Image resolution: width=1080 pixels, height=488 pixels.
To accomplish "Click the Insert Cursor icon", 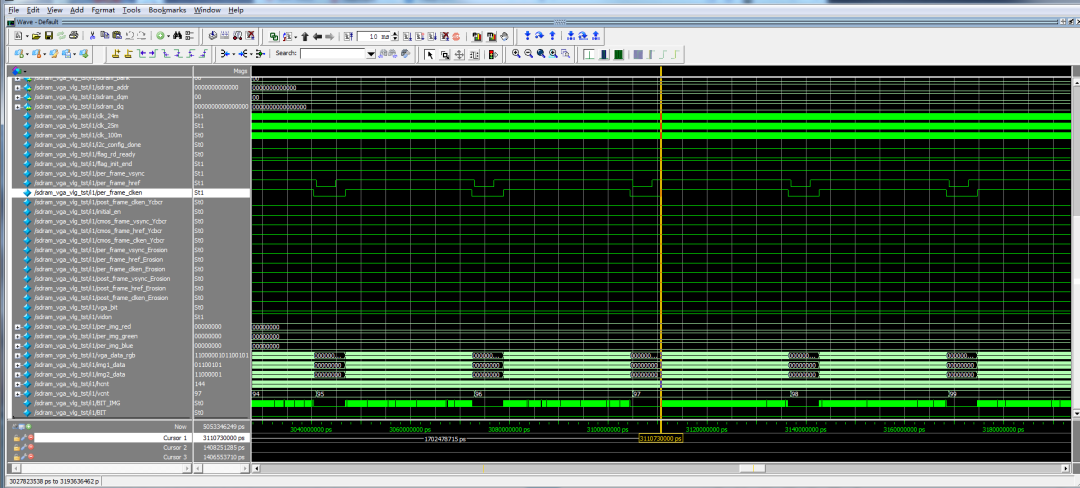I will 118,54.
